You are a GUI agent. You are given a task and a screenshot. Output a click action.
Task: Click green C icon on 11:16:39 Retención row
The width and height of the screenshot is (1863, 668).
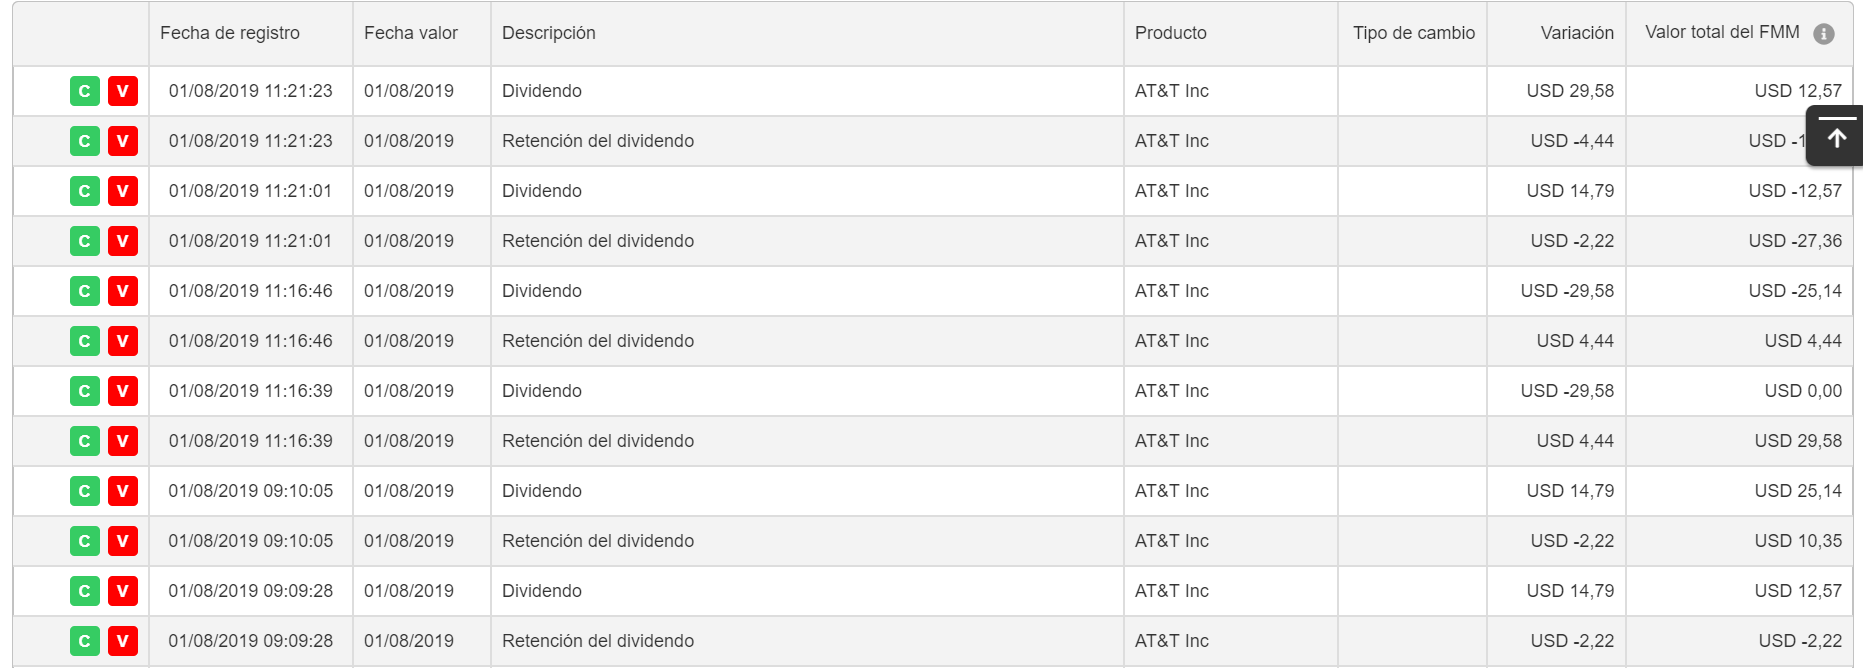(85, 441)
